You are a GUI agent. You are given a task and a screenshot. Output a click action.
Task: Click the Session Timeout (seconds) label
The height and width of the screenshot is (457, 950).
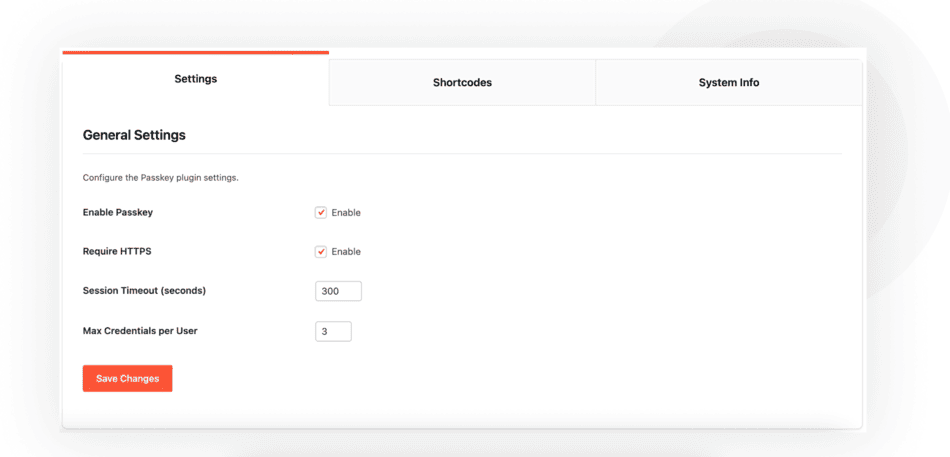pos(144,291)
